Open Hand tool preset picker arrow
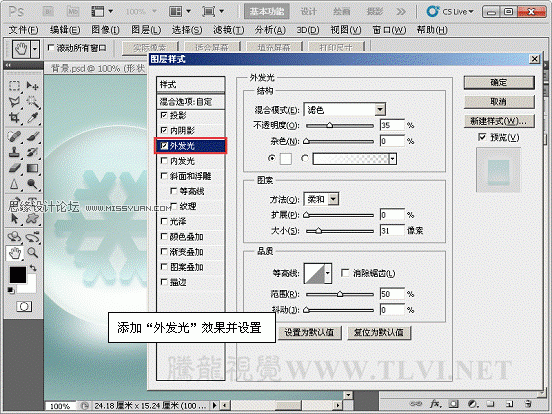552x414 pixels. 34,49
